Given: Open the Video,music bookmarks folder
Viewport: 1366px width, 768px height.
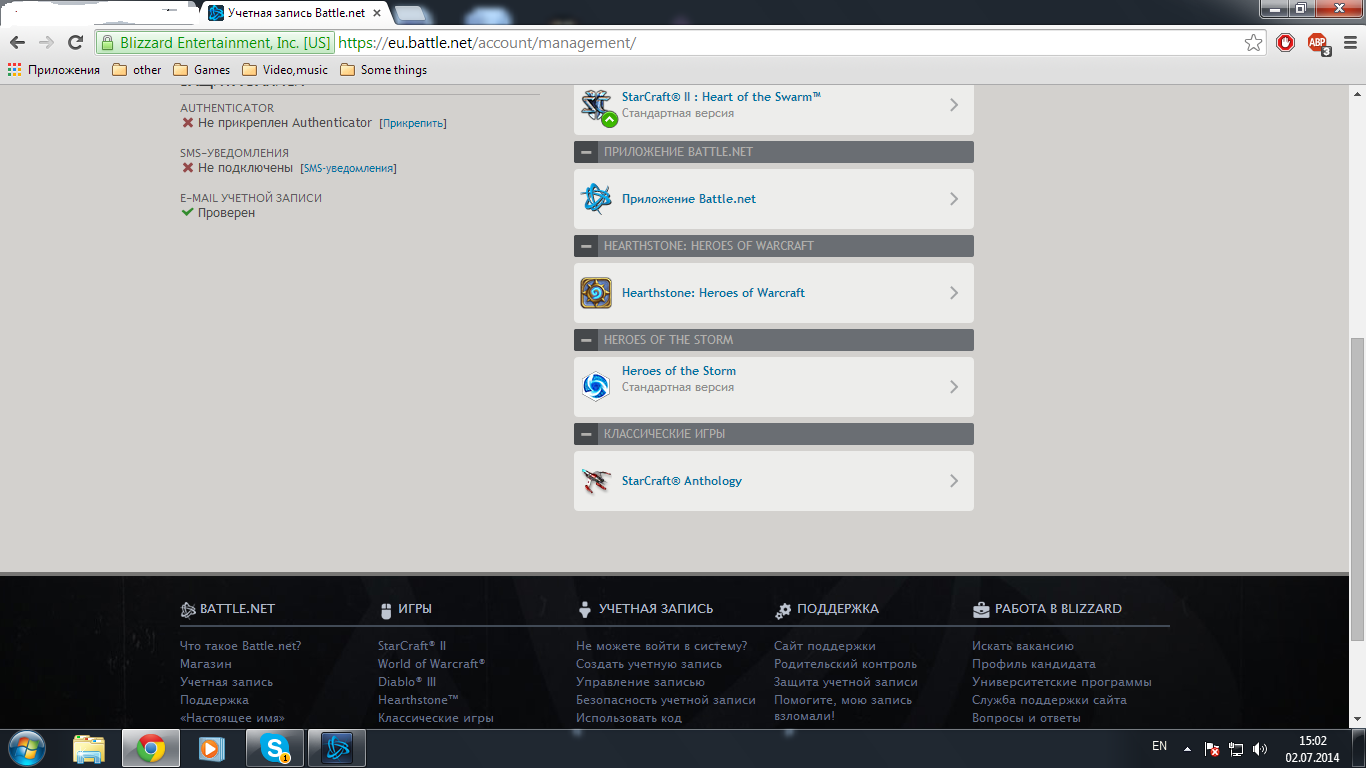Looking at the screenshot, I should tap(285, 70).
